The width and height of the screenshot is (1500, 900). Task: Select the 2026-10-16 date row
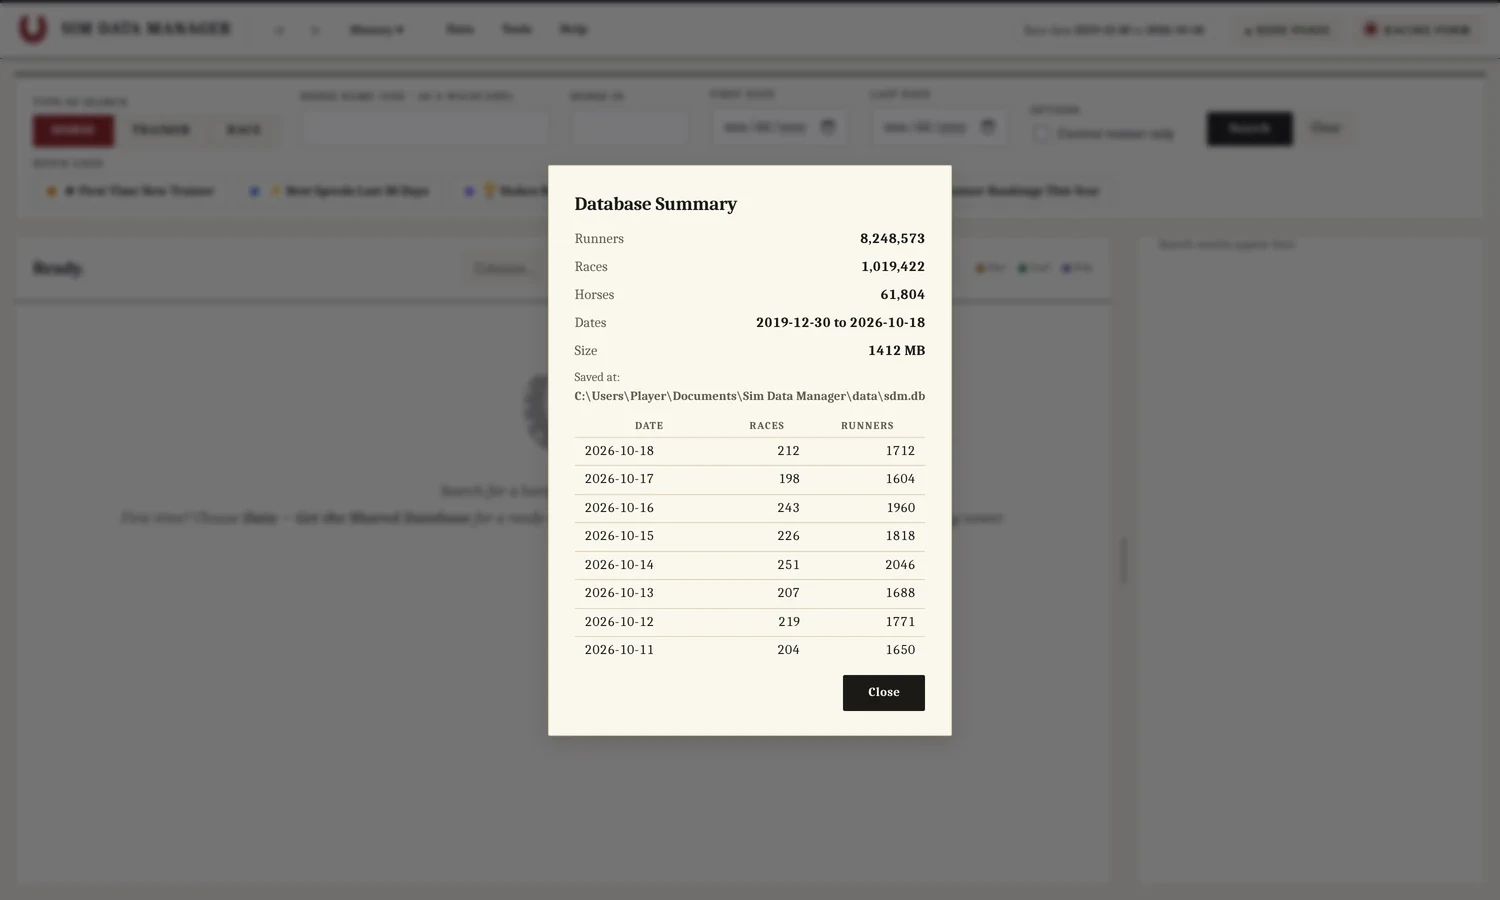(749, 508)
